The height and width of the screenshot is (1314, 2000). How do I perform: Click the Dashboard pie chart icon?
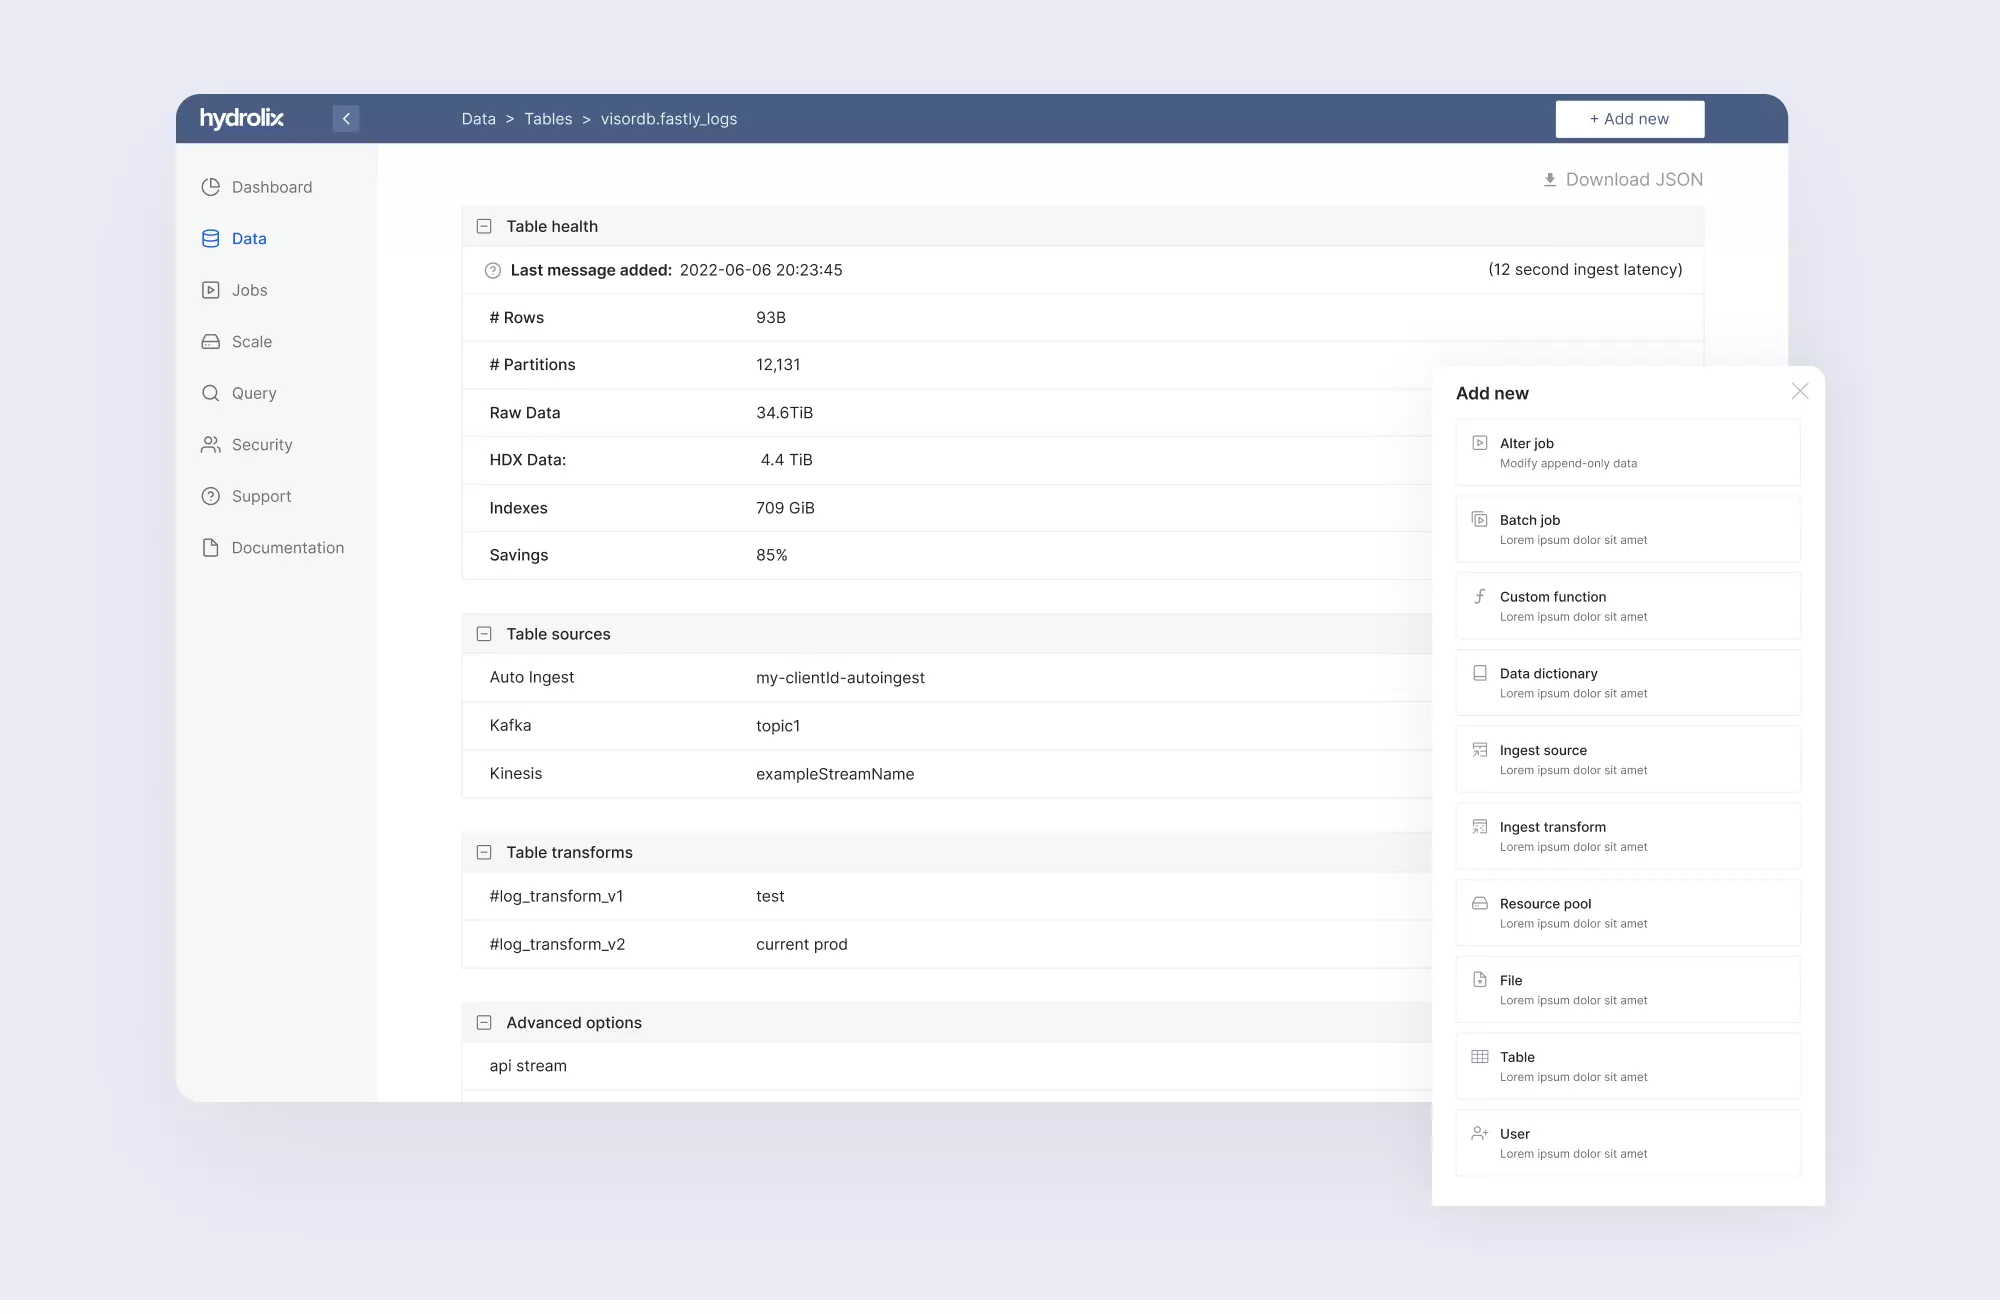coord(210,187)
